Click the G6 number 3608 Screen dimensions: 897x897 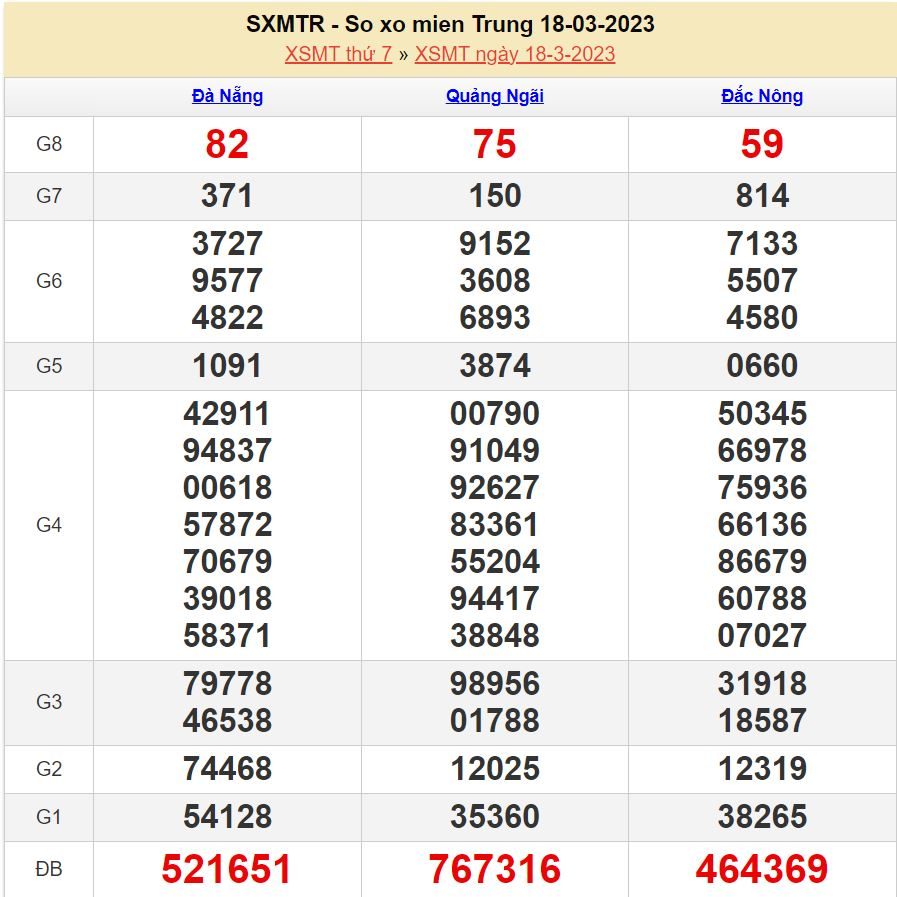495,281
